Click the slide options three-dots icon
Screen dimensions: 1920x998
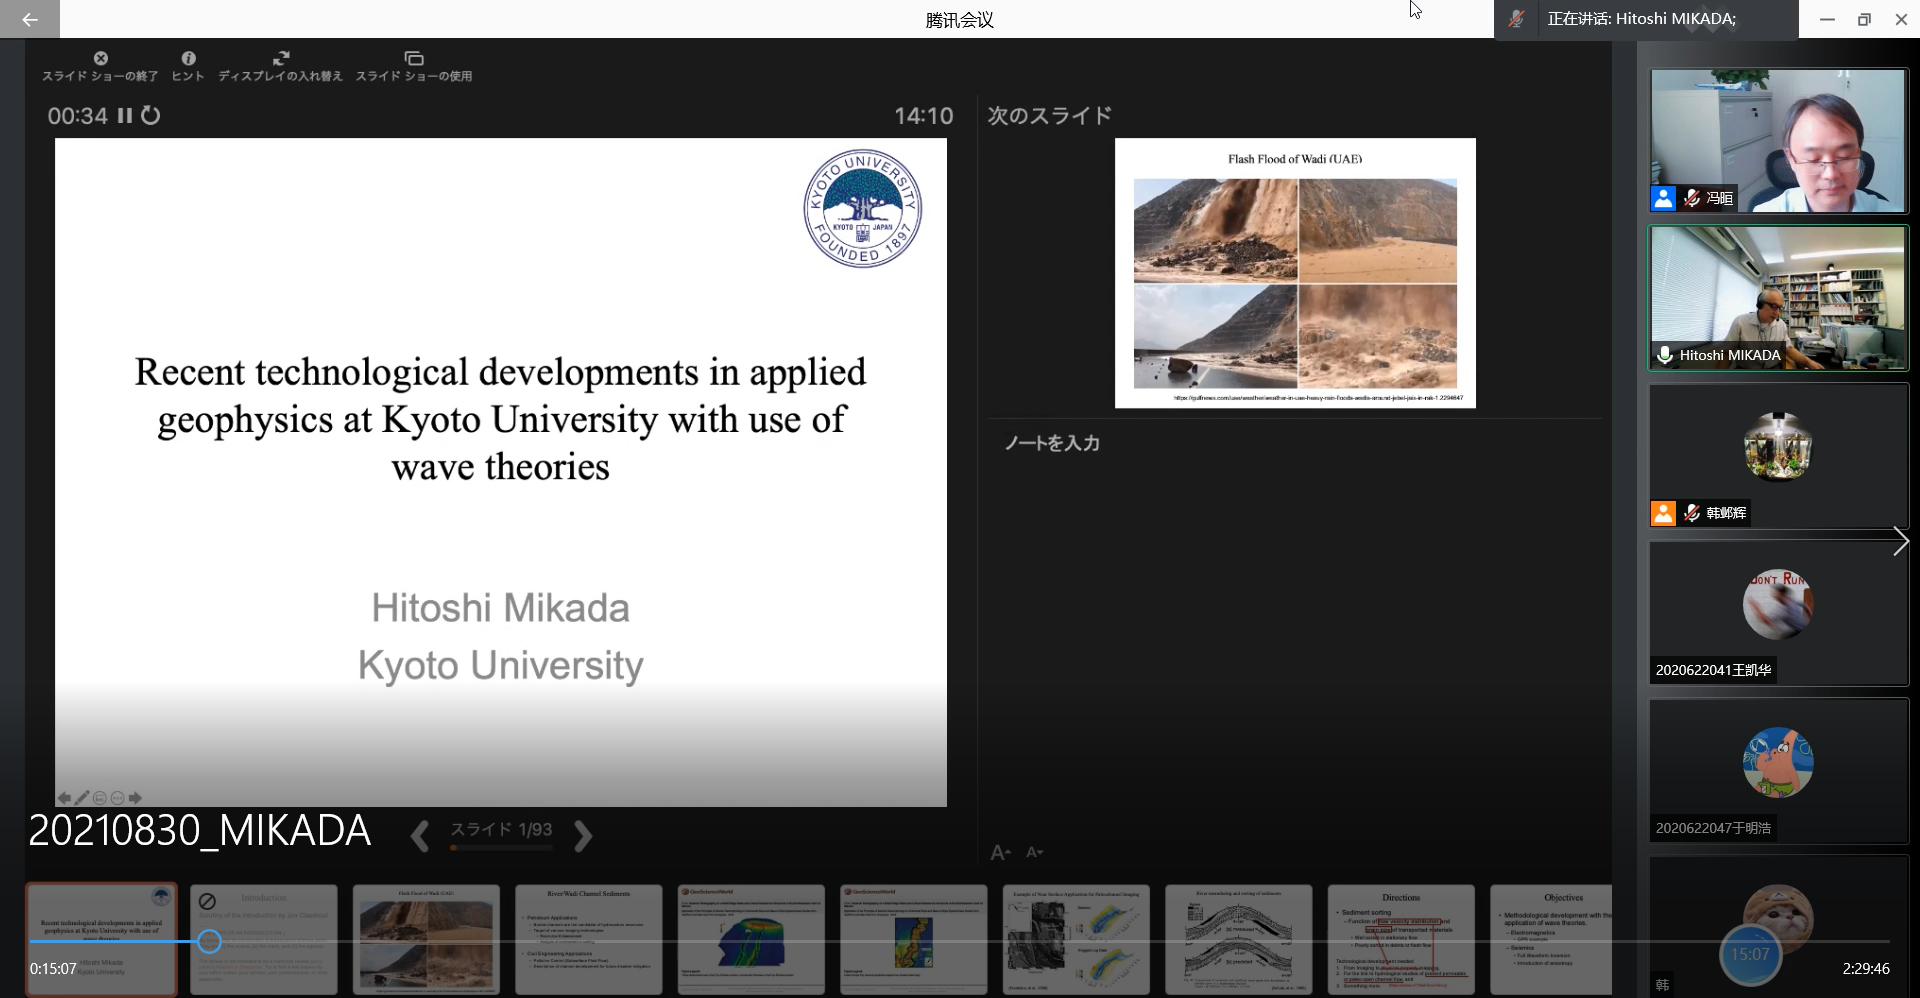pos(117,798)
